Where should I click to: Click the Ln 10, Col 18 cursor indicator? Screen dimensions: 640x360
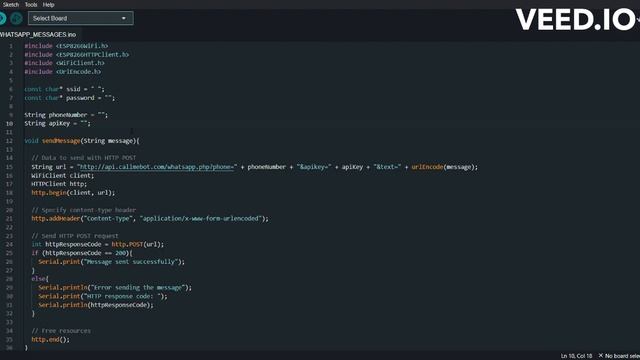(576, 356)
